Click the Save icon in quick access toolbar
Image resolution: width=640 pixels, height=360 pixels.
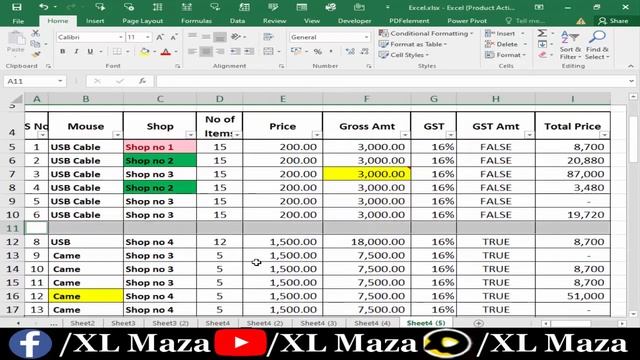point(17,7)
